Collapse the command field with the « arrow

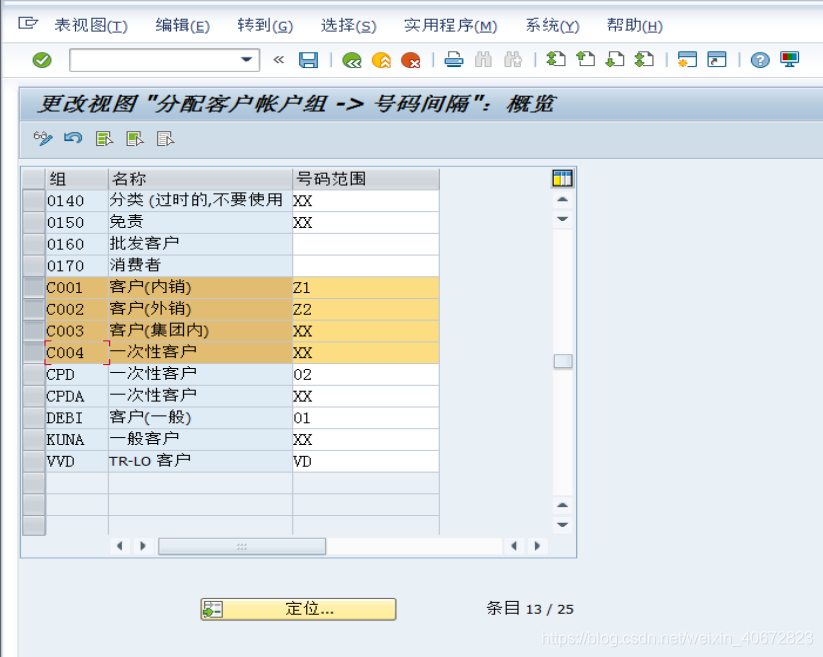pyautogui.click(x=279, y=60)
